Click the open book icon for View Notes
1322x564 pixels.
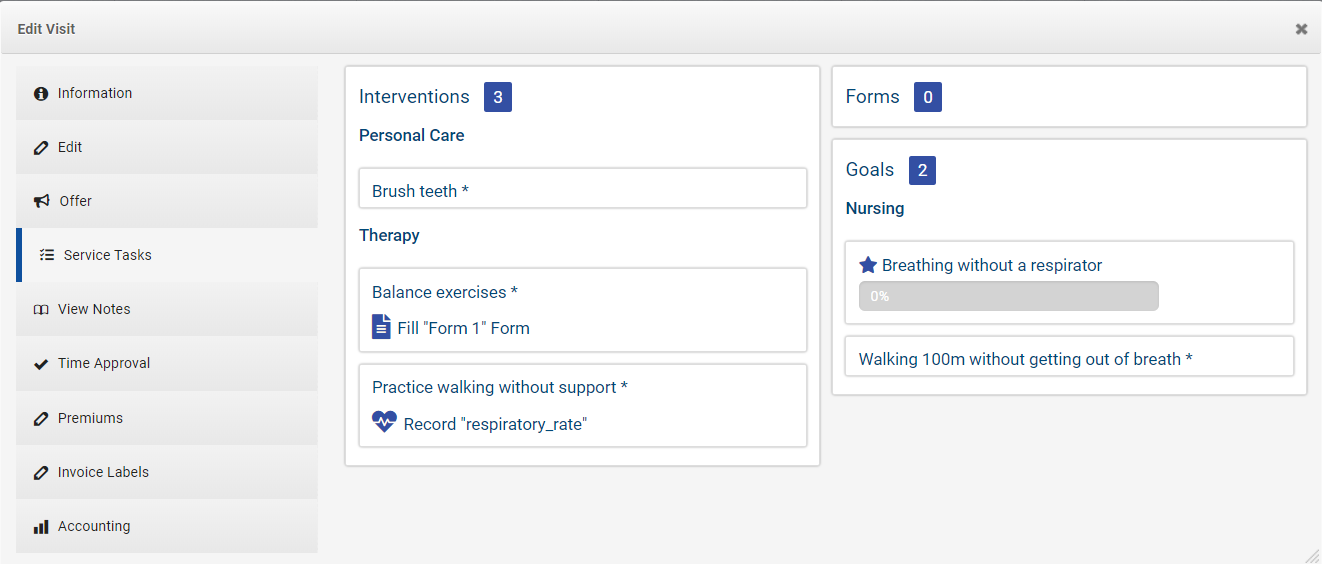pos(41,310)
